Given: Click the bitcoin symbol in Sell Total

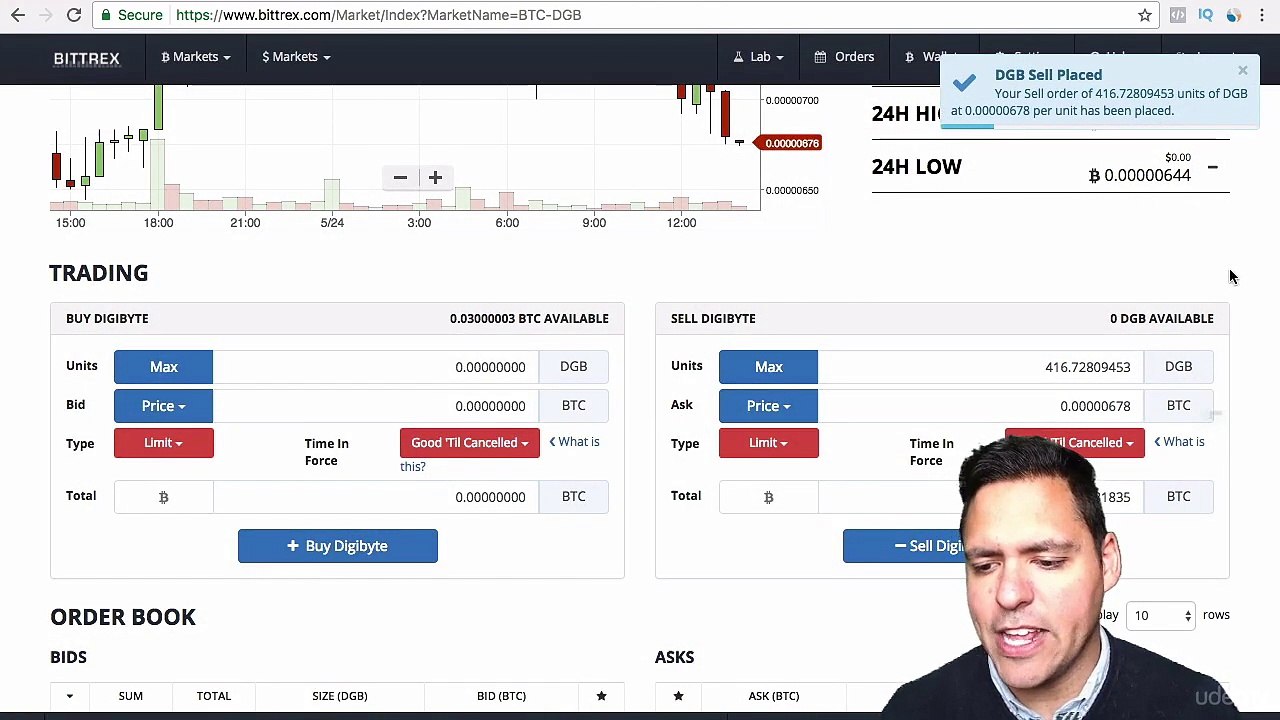Looking at the screenshot, I should click(x=768, y=497).
